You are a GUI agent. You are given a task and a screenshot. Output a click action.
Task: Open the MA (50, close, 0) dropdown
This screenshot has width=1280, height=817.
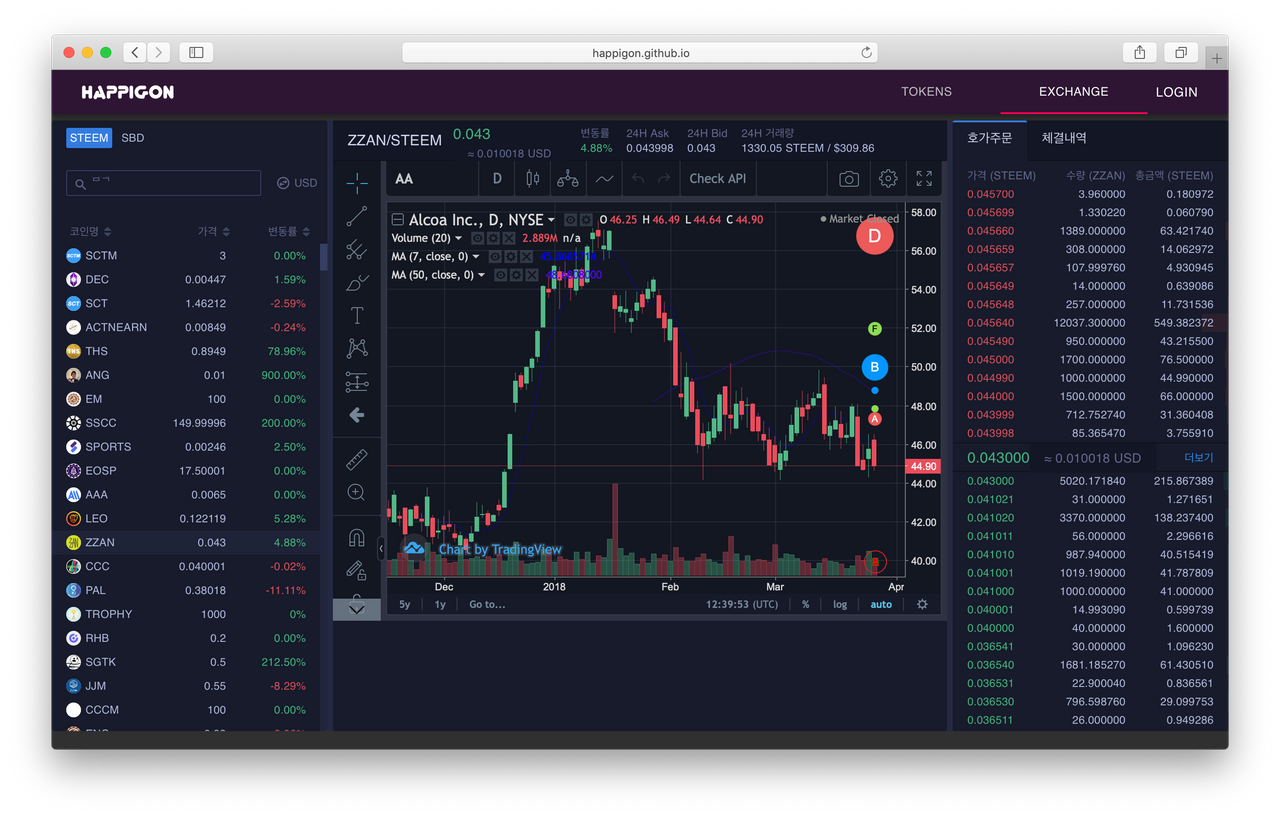[482, 275]
